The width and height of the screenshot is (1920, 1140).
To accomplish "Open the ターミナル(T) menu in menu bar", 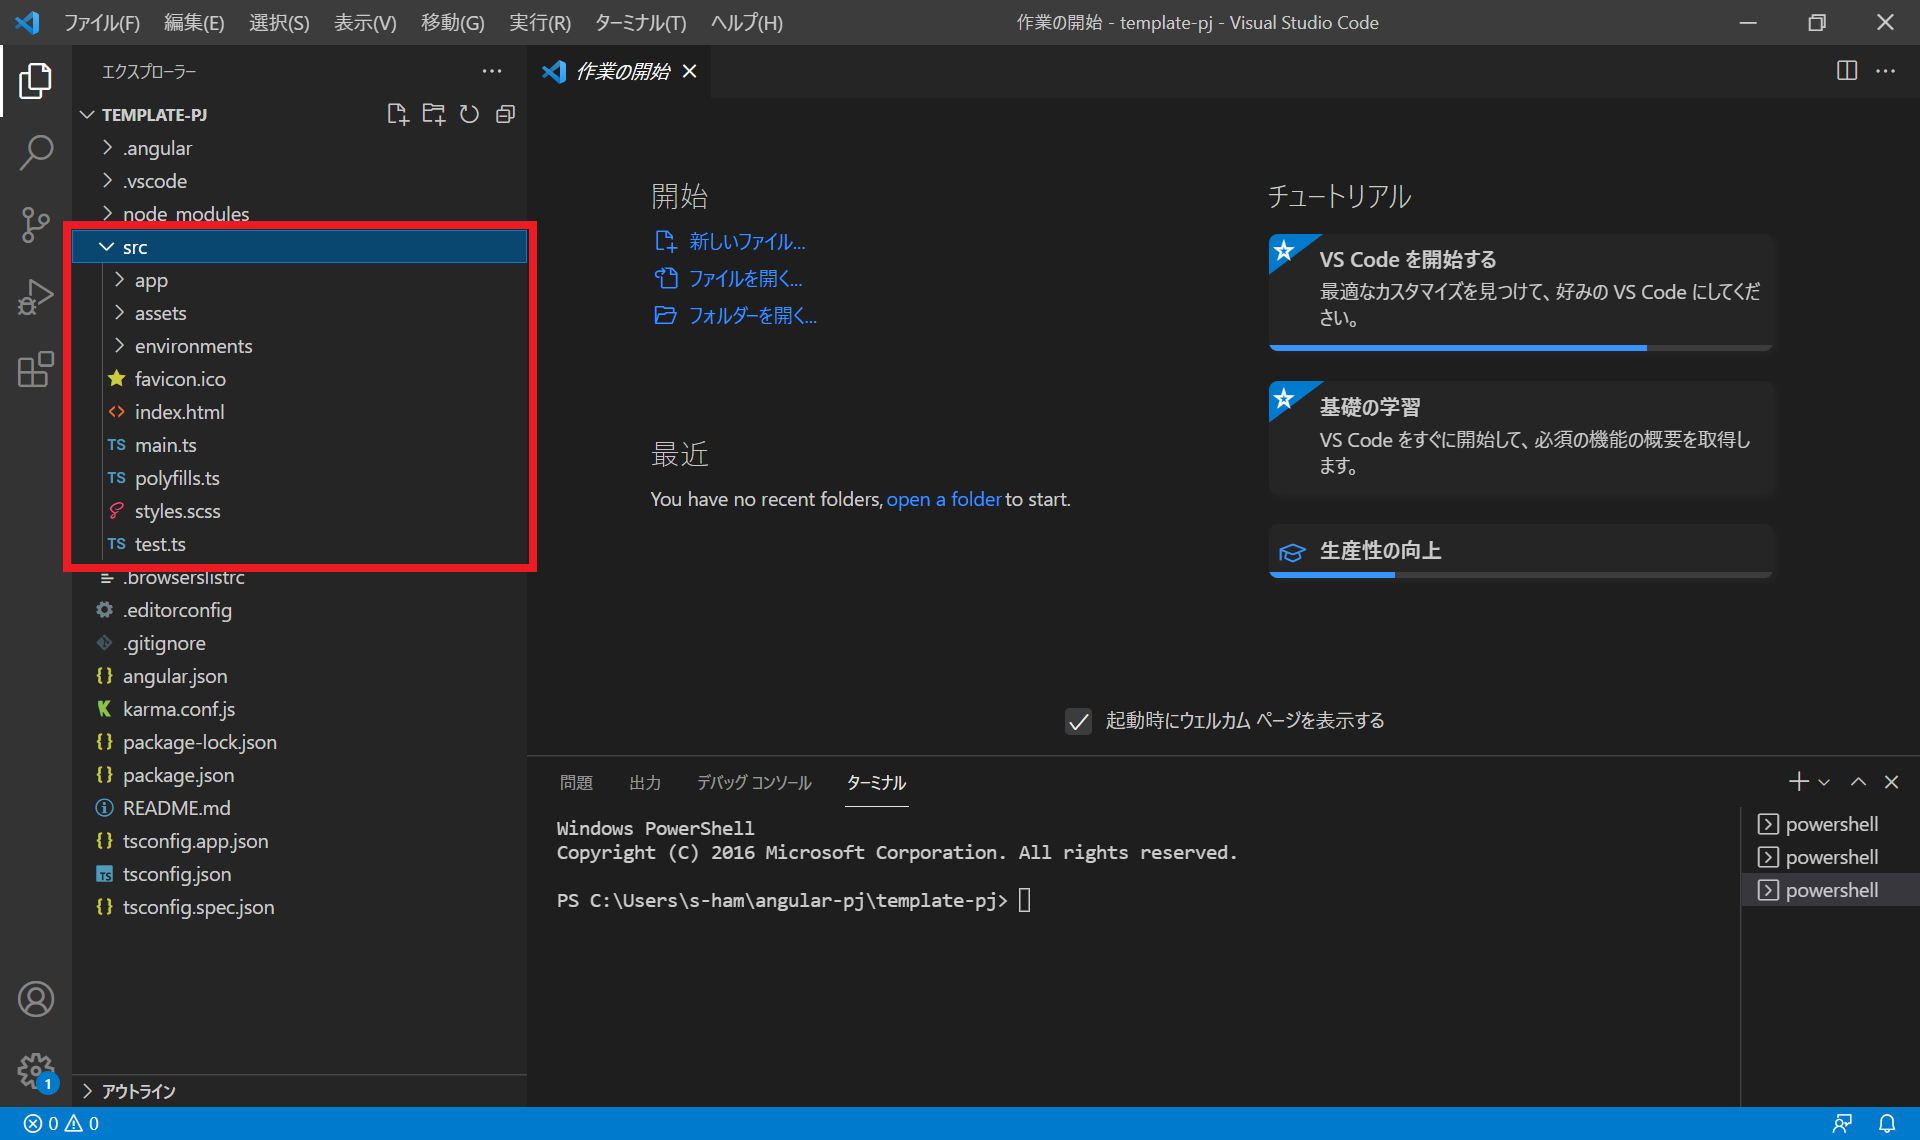I will pos(640,22).
